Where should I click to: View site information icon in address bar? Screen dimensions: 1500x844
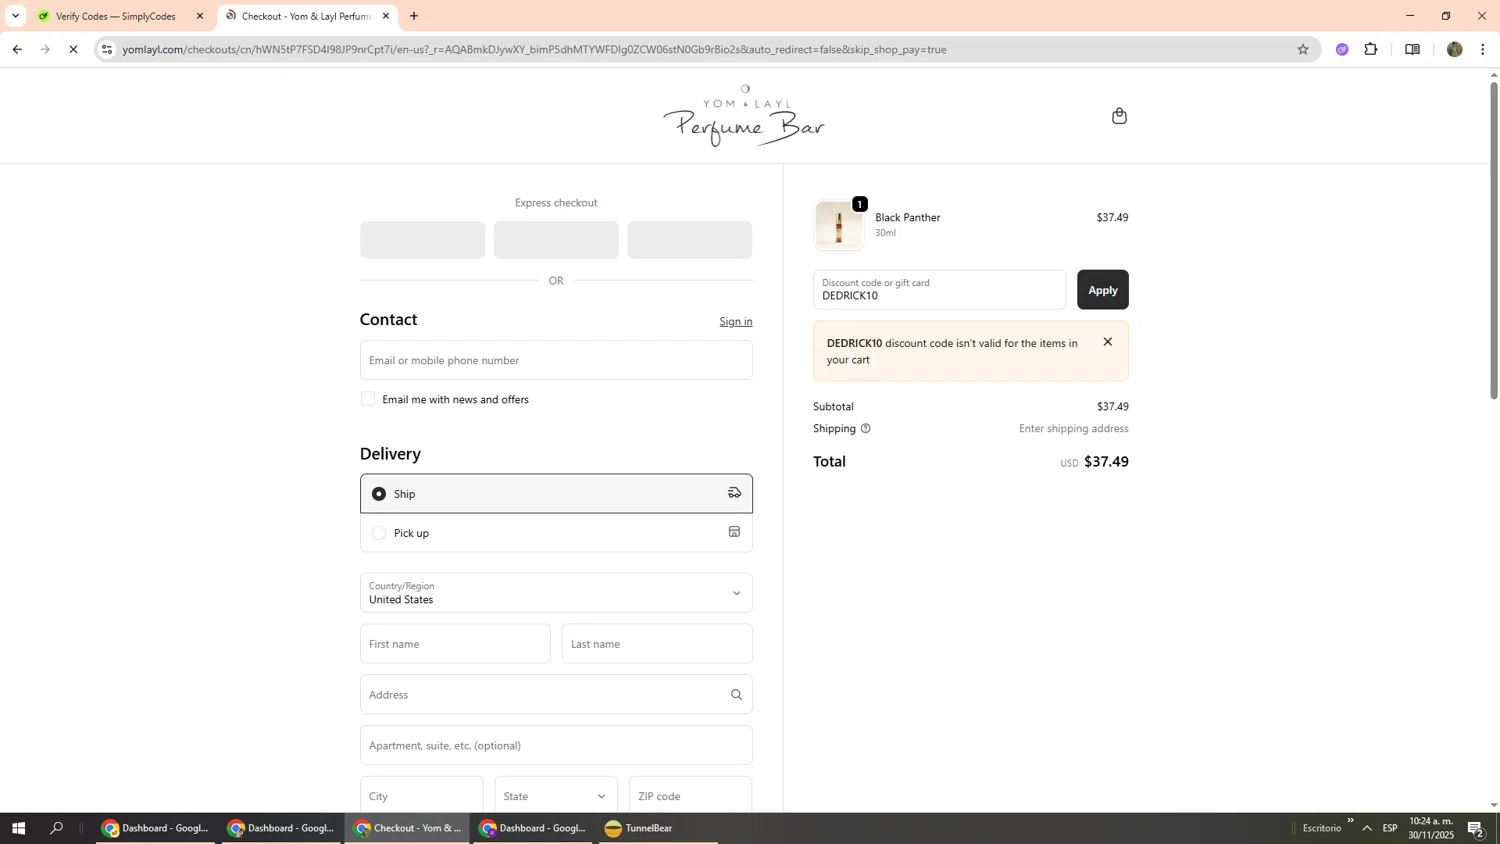[107, 49]
